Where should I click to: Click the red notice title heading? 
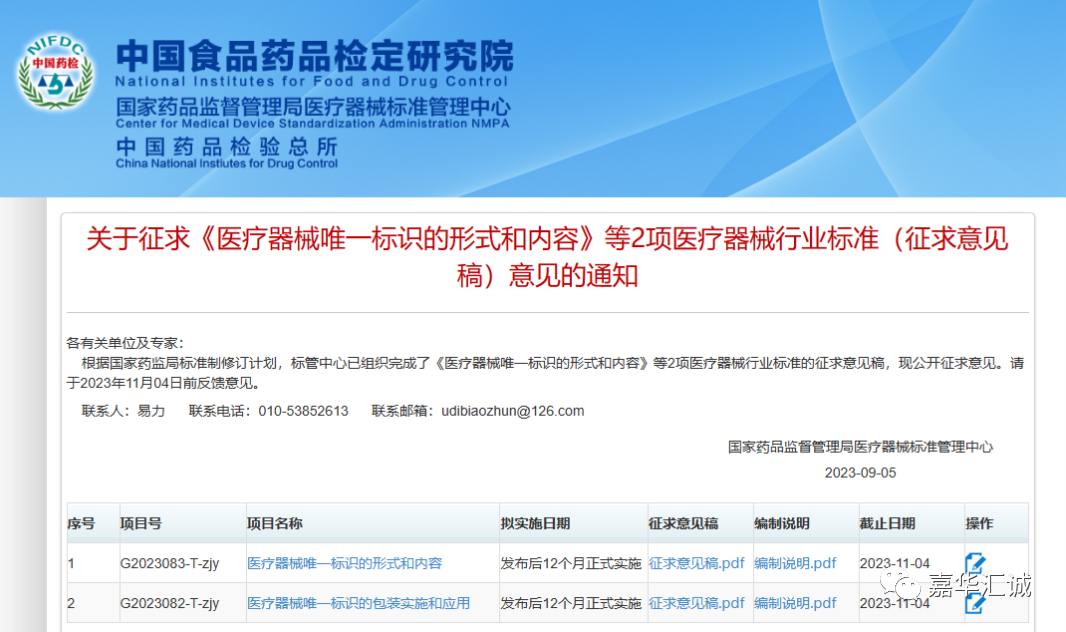[x=547, y=256]
